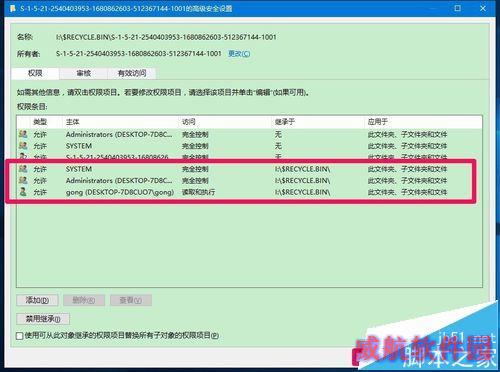This screenshot has height=372, width=500.
Task: Click the group icon of the inherited Administrators entry
Action: point(23,180)
